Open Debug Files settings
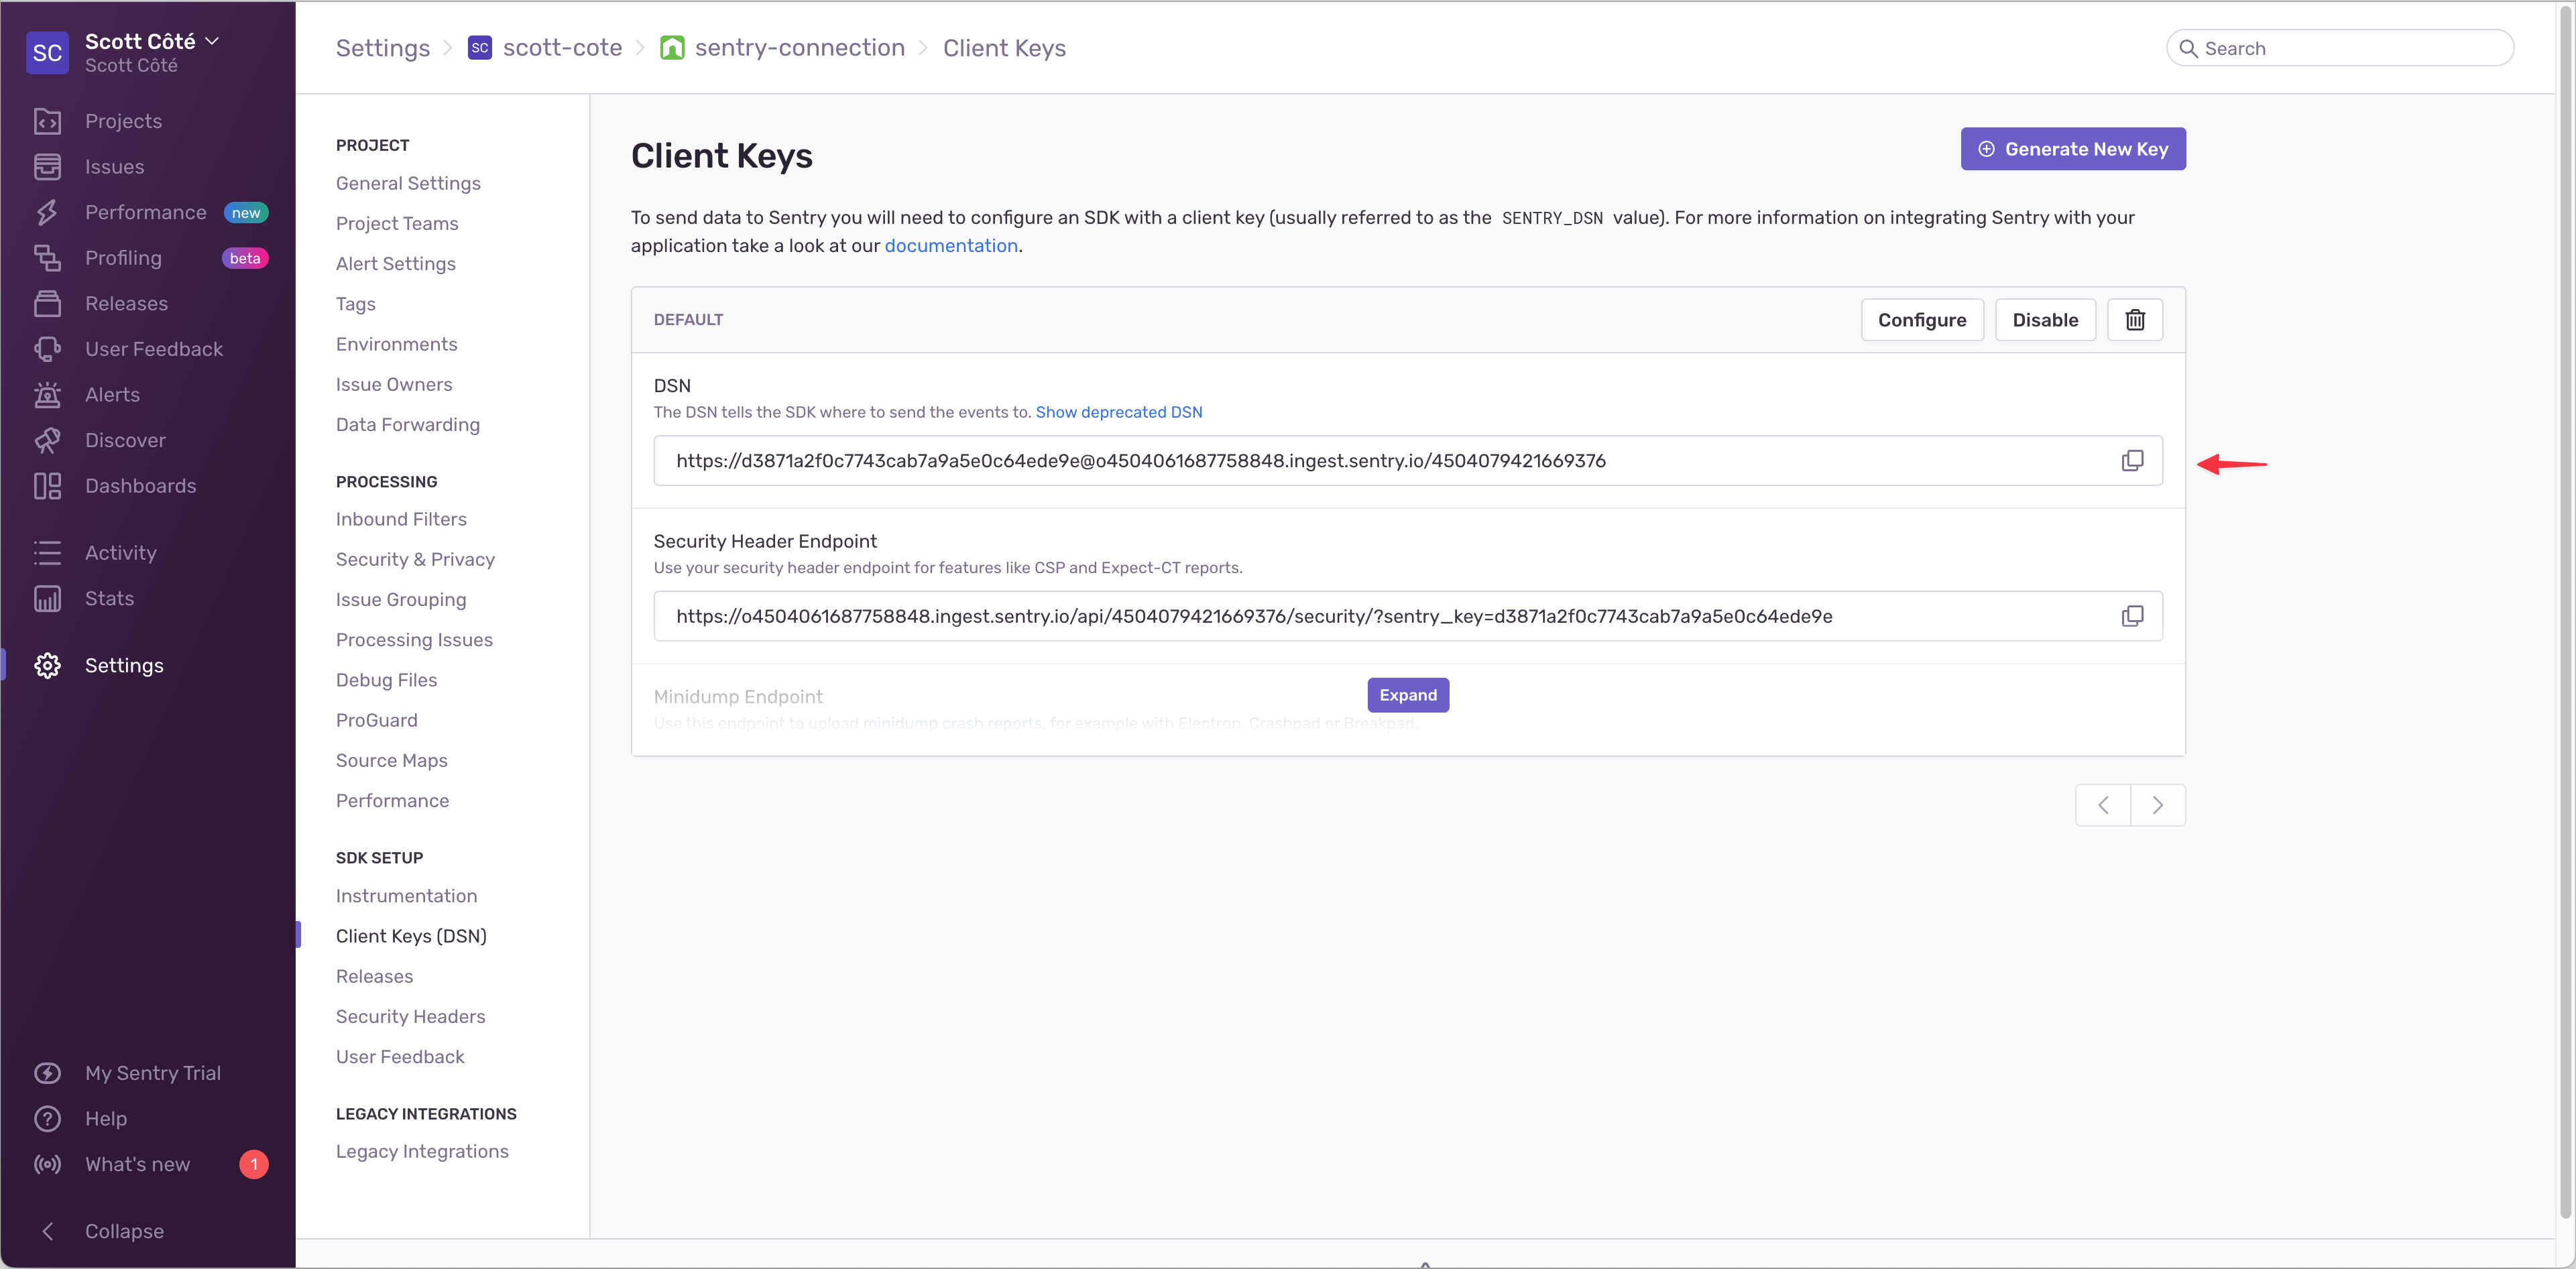This screenshot has height=1269, width=2576. click(386, 680)
